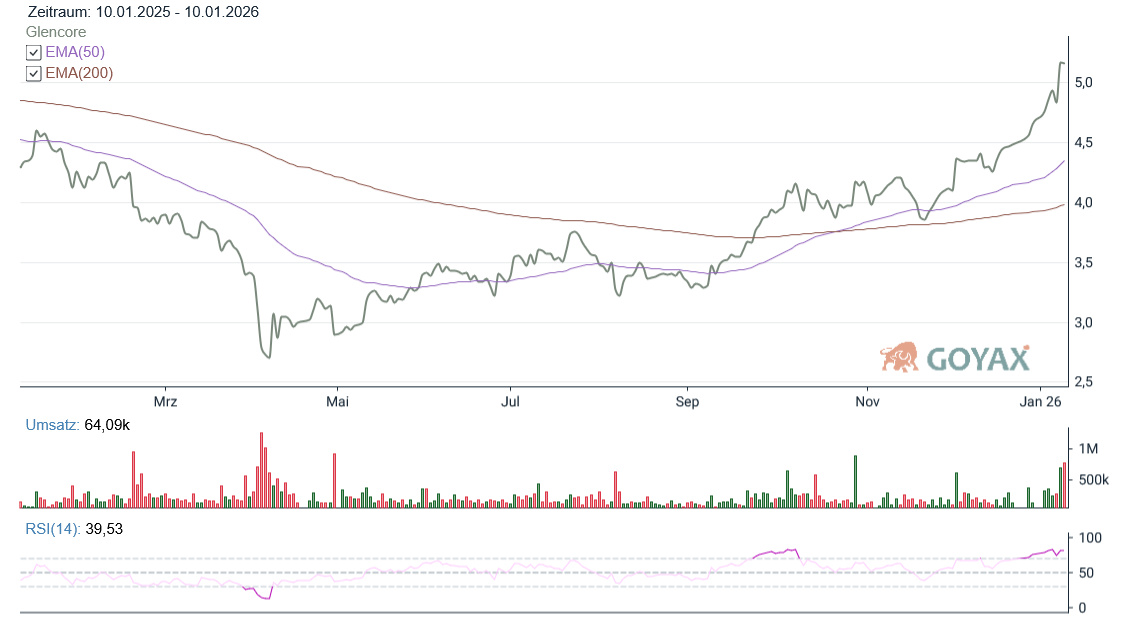
Task: Click the Nov label on time axis
Action: click(x=866, y=402)
